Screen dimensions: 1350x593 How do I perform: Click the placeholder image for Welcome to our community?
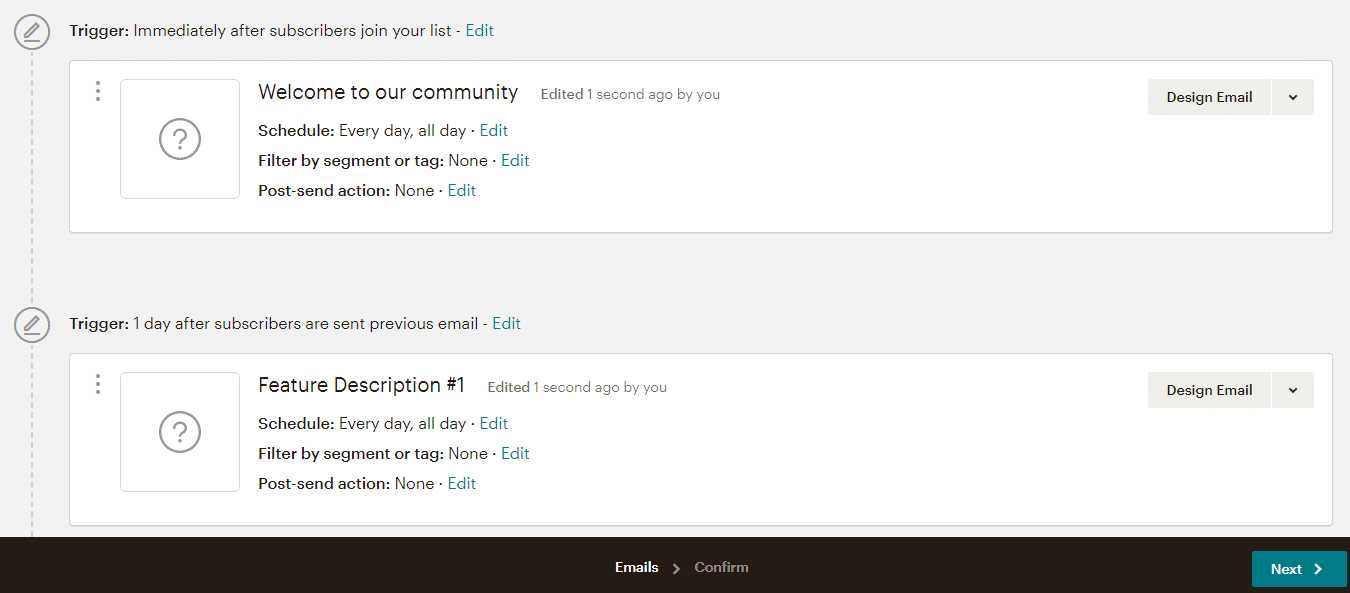[x=179, y=139]
